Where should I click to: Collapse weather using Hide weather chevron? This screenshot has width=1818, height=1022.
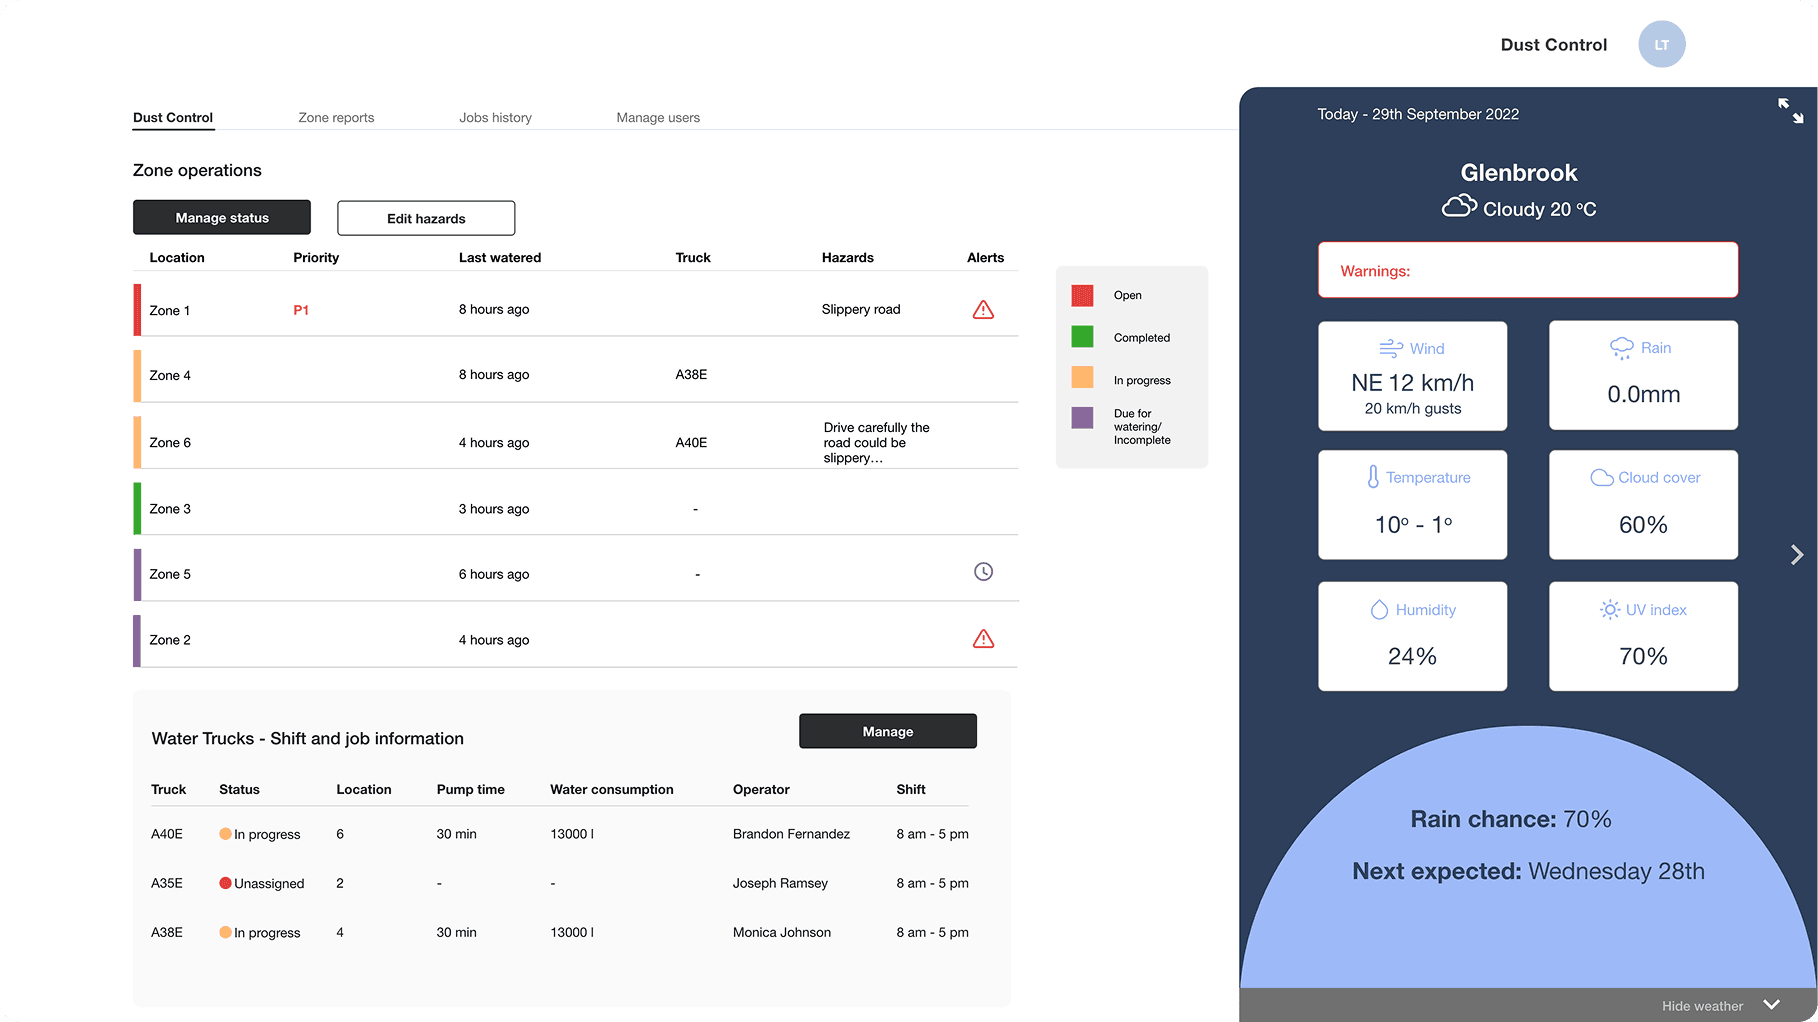[1771, 1005]
